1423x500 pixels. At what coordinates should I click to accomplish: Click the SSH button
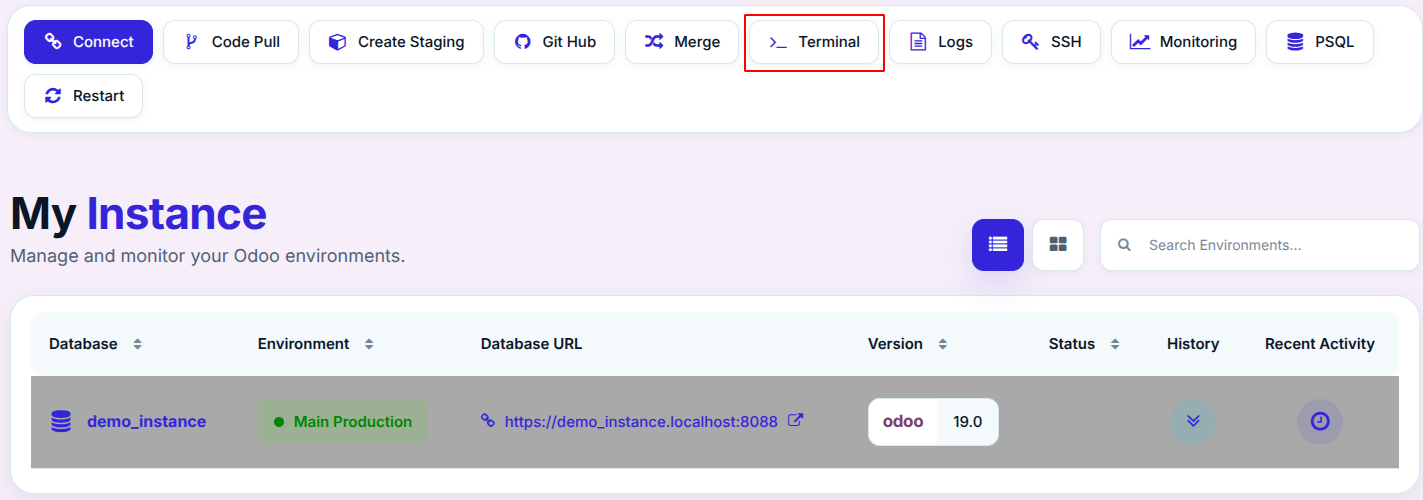(x=1051, y=42)
